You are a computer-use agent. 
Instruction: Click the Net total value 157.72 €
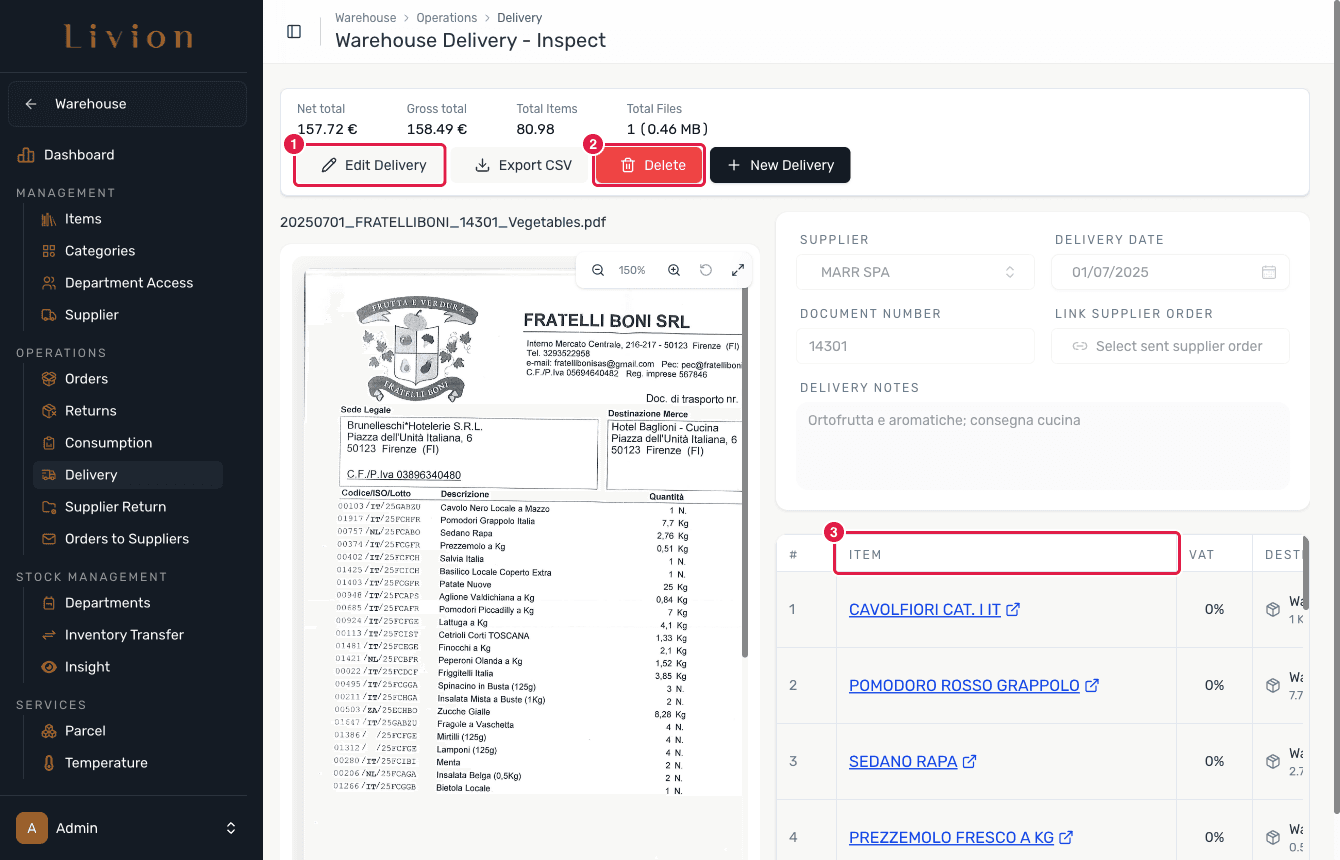pos(327,129)
